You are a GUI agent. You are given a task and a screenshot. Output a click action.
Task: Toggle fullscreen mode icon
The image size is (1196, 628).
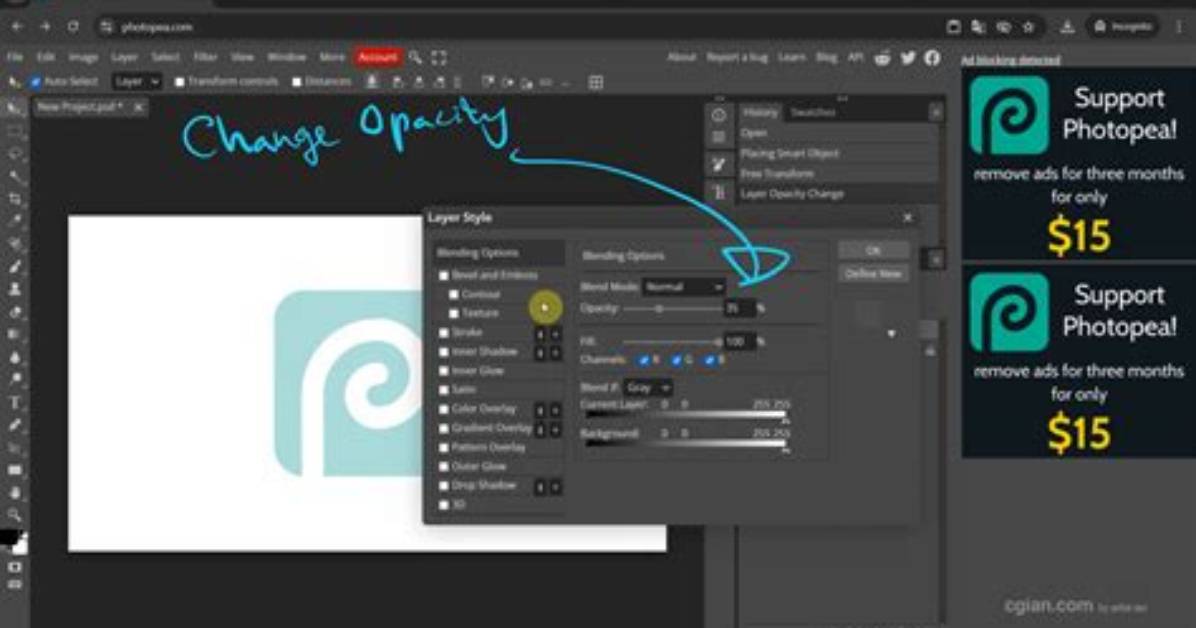(439, 57)
